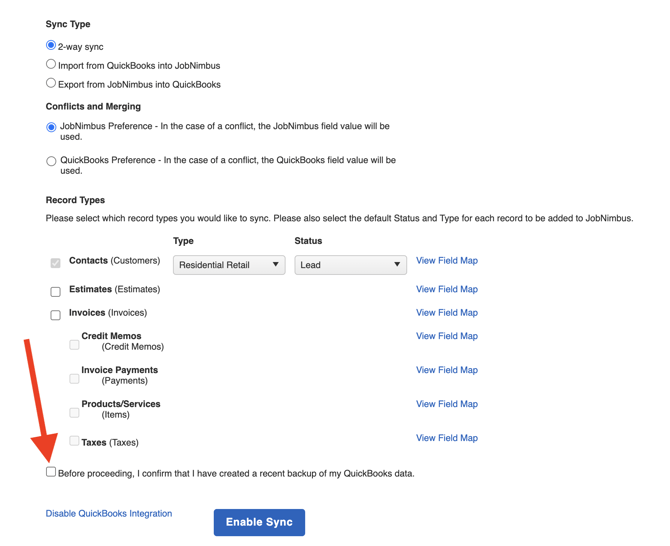670x546 pixels.
Task: Click the Type column header
Action: click(183, 241)
